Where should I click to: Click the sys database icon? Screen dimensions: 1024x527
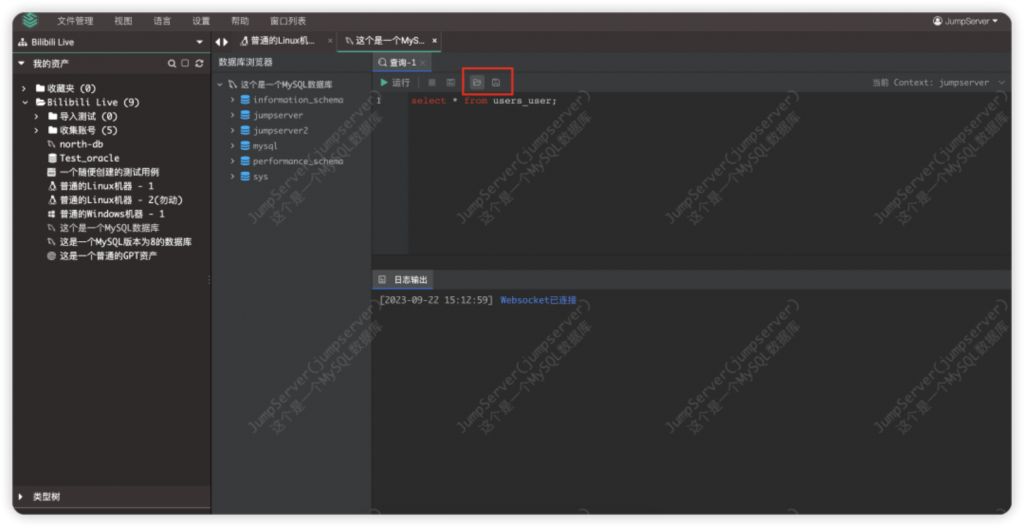click(245, 176)
